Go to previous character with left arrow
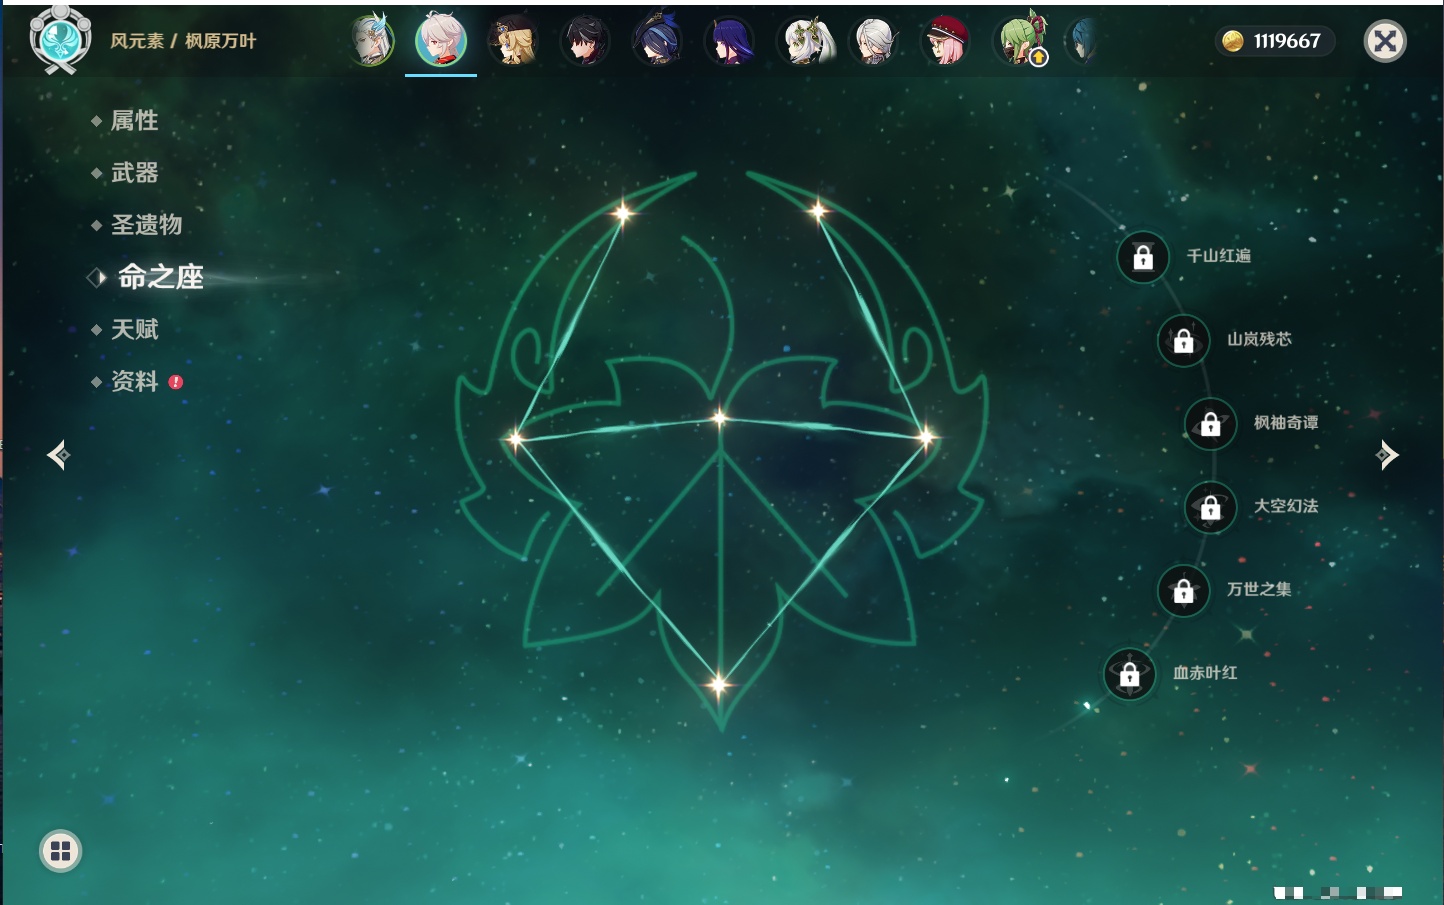 point(58,455)
